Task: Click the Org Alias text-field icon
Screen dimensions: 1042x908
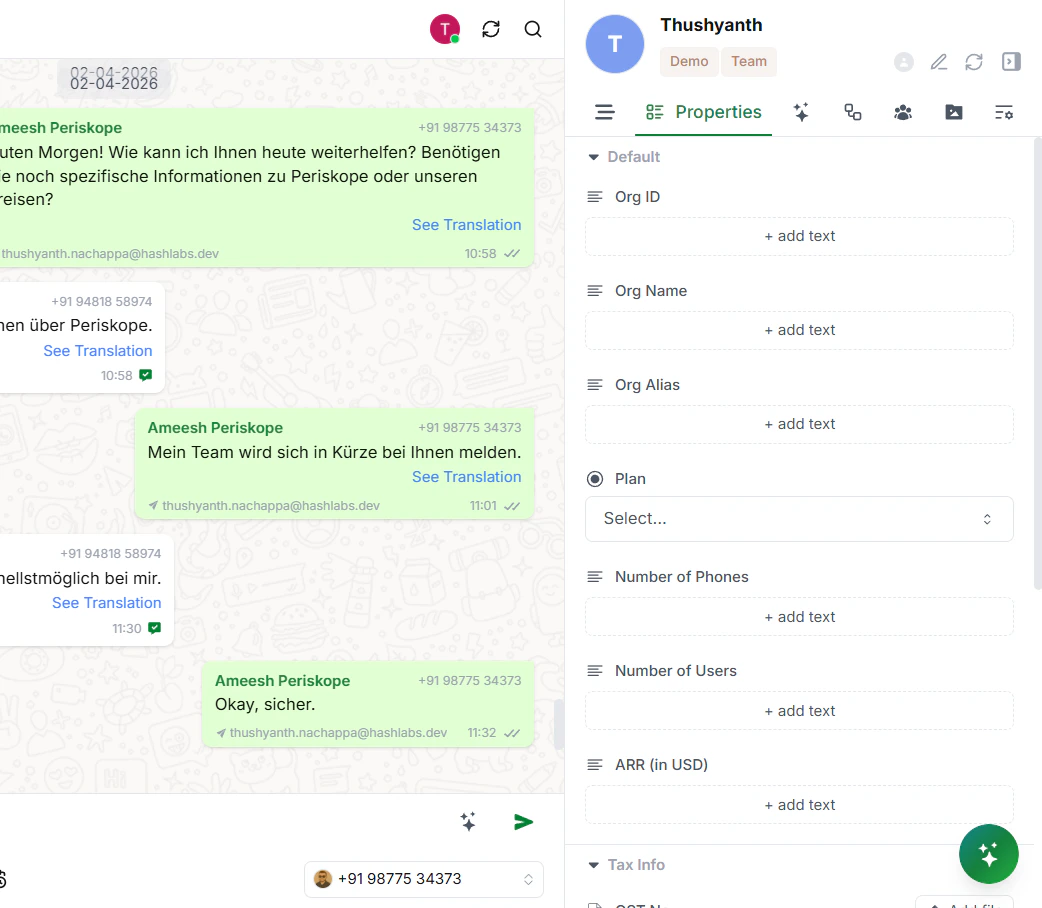Action: click(595, 385)
